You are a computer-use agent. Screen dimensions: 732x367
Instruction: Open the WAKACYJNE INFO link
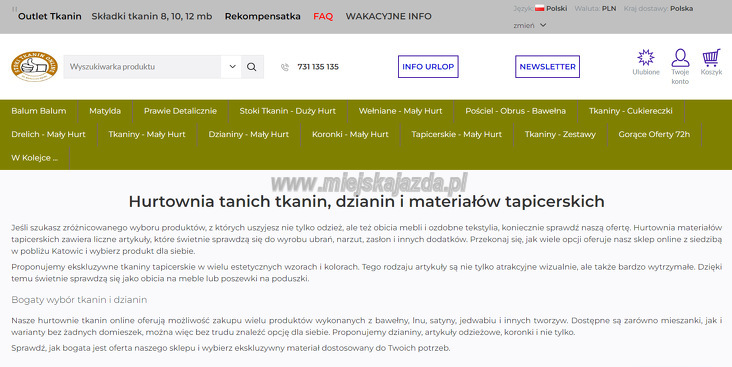[x=388, y=16]
